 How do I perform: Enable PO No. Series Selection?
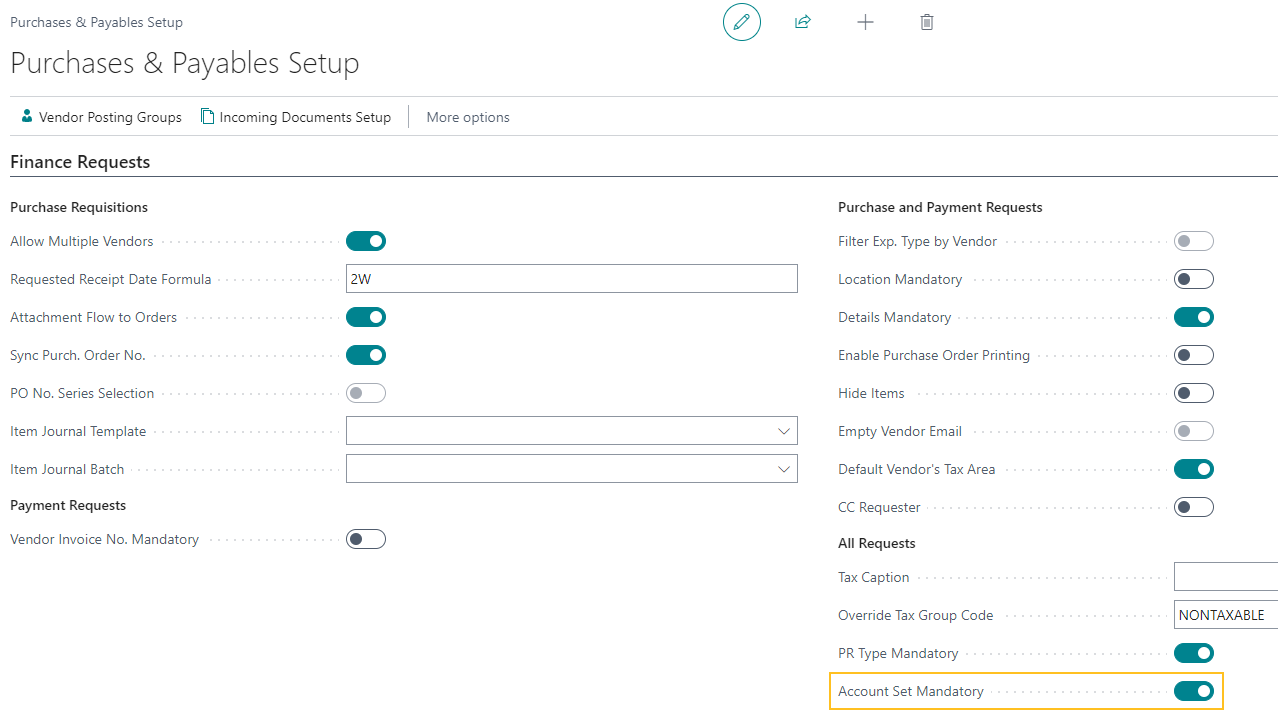click(x=365, y=392)
